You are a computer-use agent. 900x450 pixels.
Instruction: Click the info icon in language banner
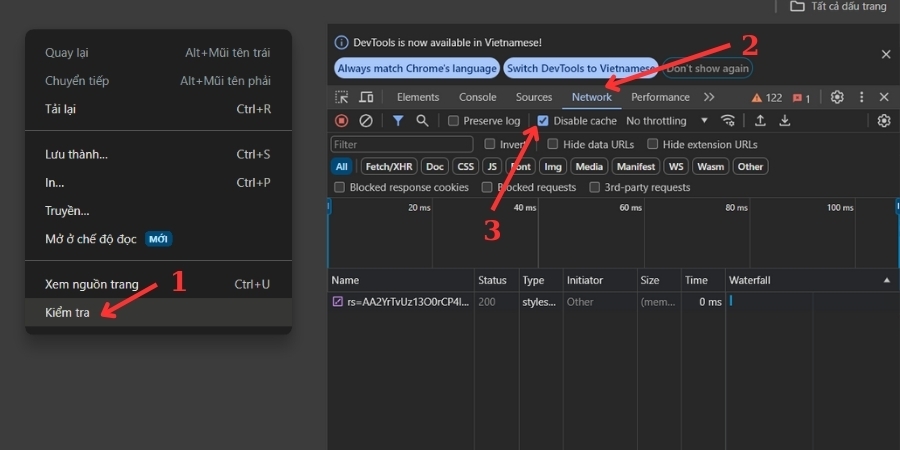coord(342,42)
